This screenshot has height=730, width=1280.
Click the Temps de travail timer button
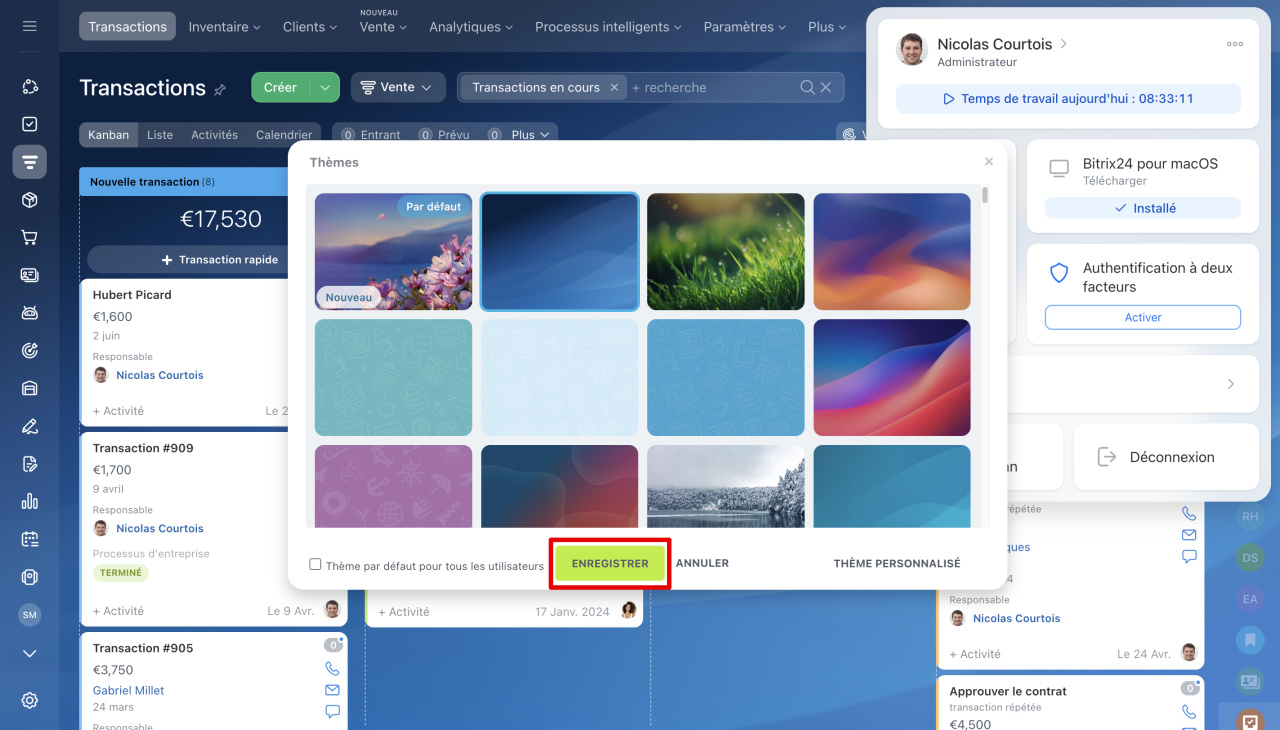tap(1068, 99)
